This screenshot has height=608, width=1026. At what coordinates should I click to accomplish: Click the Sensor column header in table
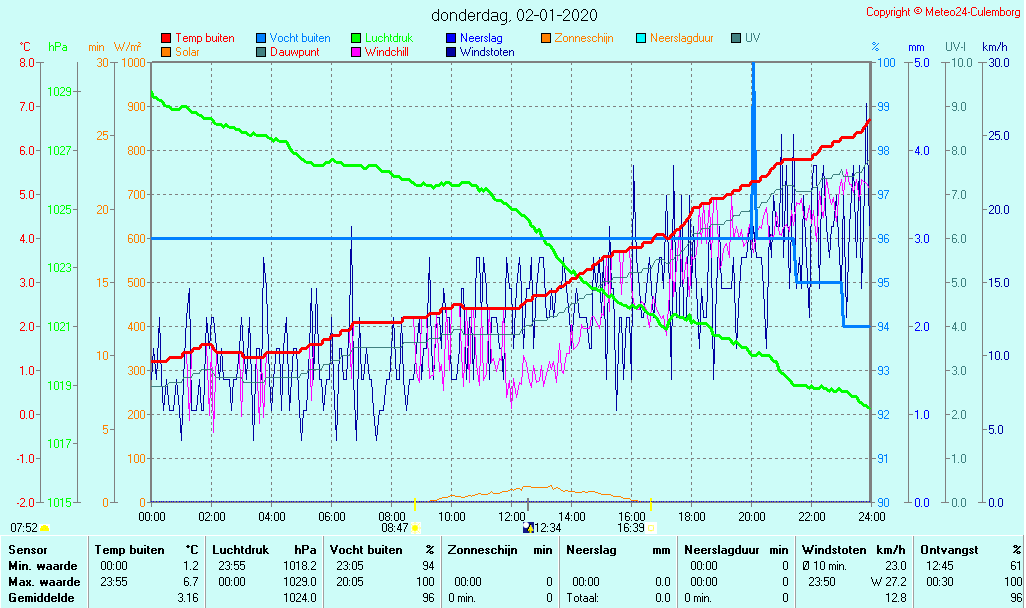point(27,550)
